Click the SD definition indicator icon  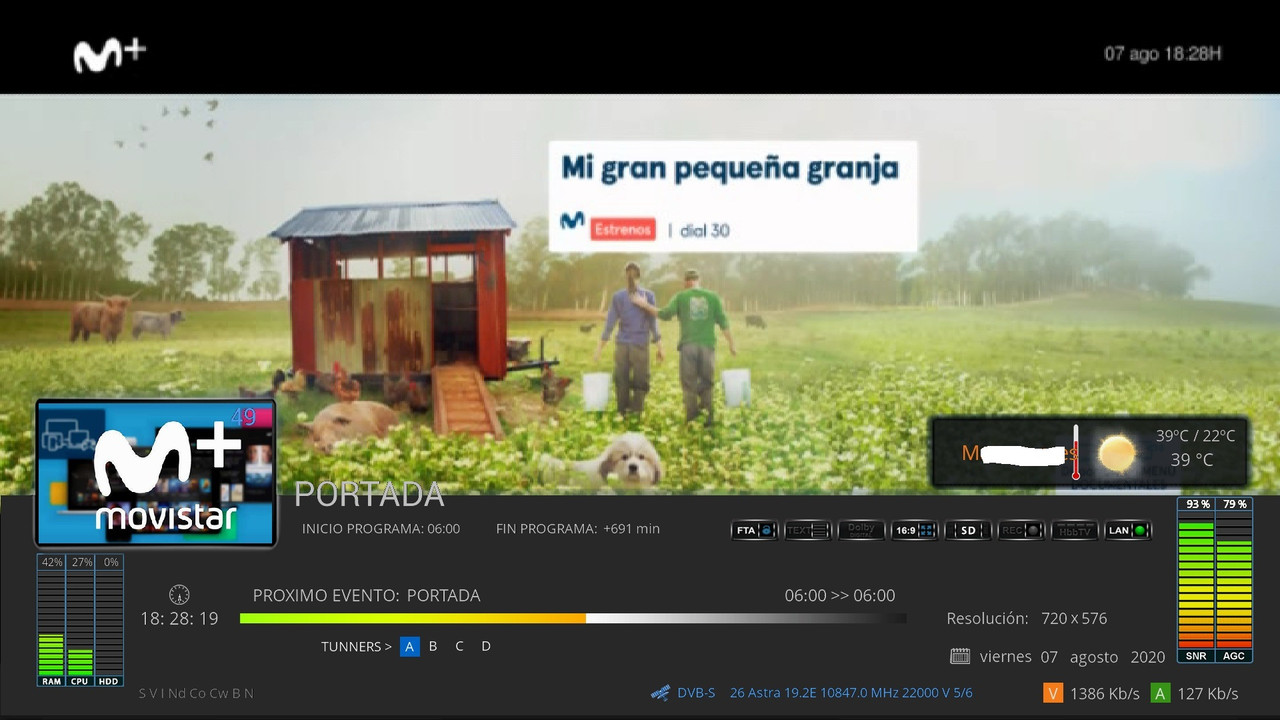click(x=968, y=530)
